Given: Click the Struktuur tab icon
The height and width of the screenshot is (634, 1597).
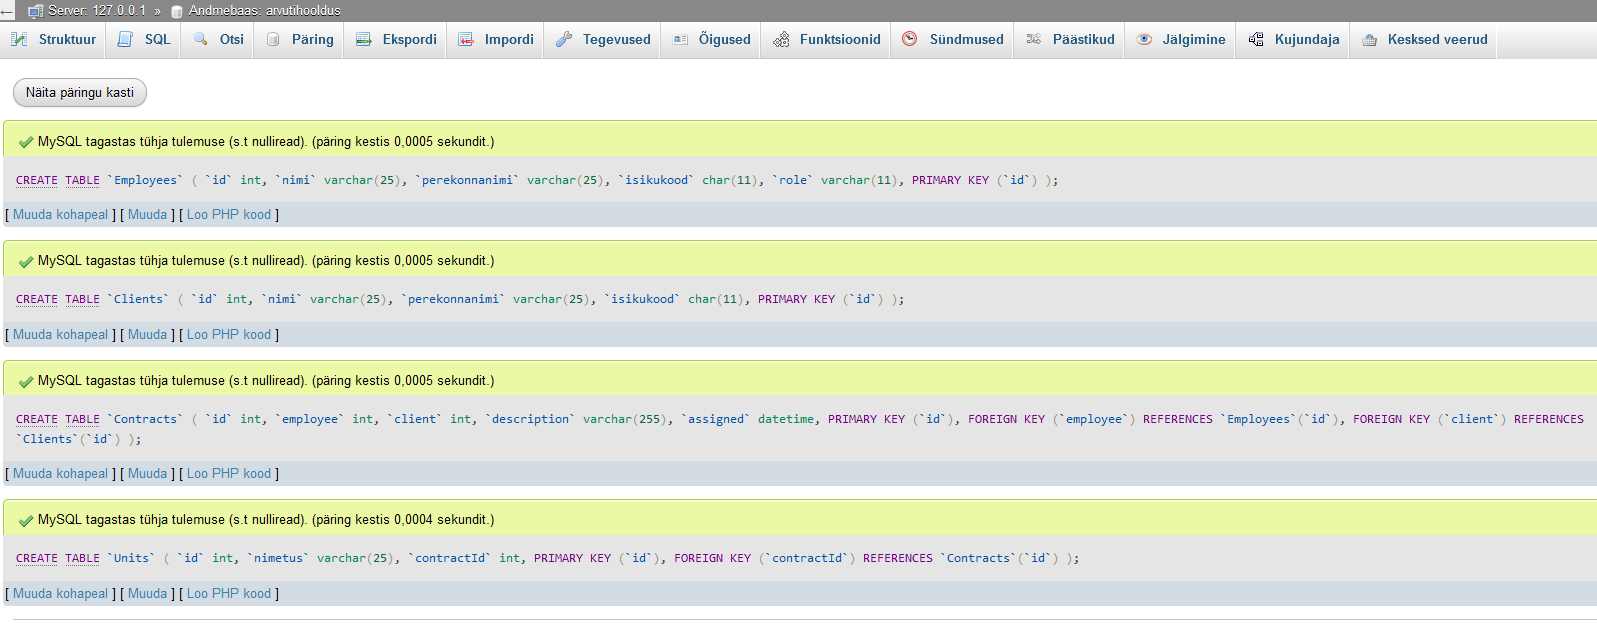Looking at the screenshot, I should pos(19,39).
